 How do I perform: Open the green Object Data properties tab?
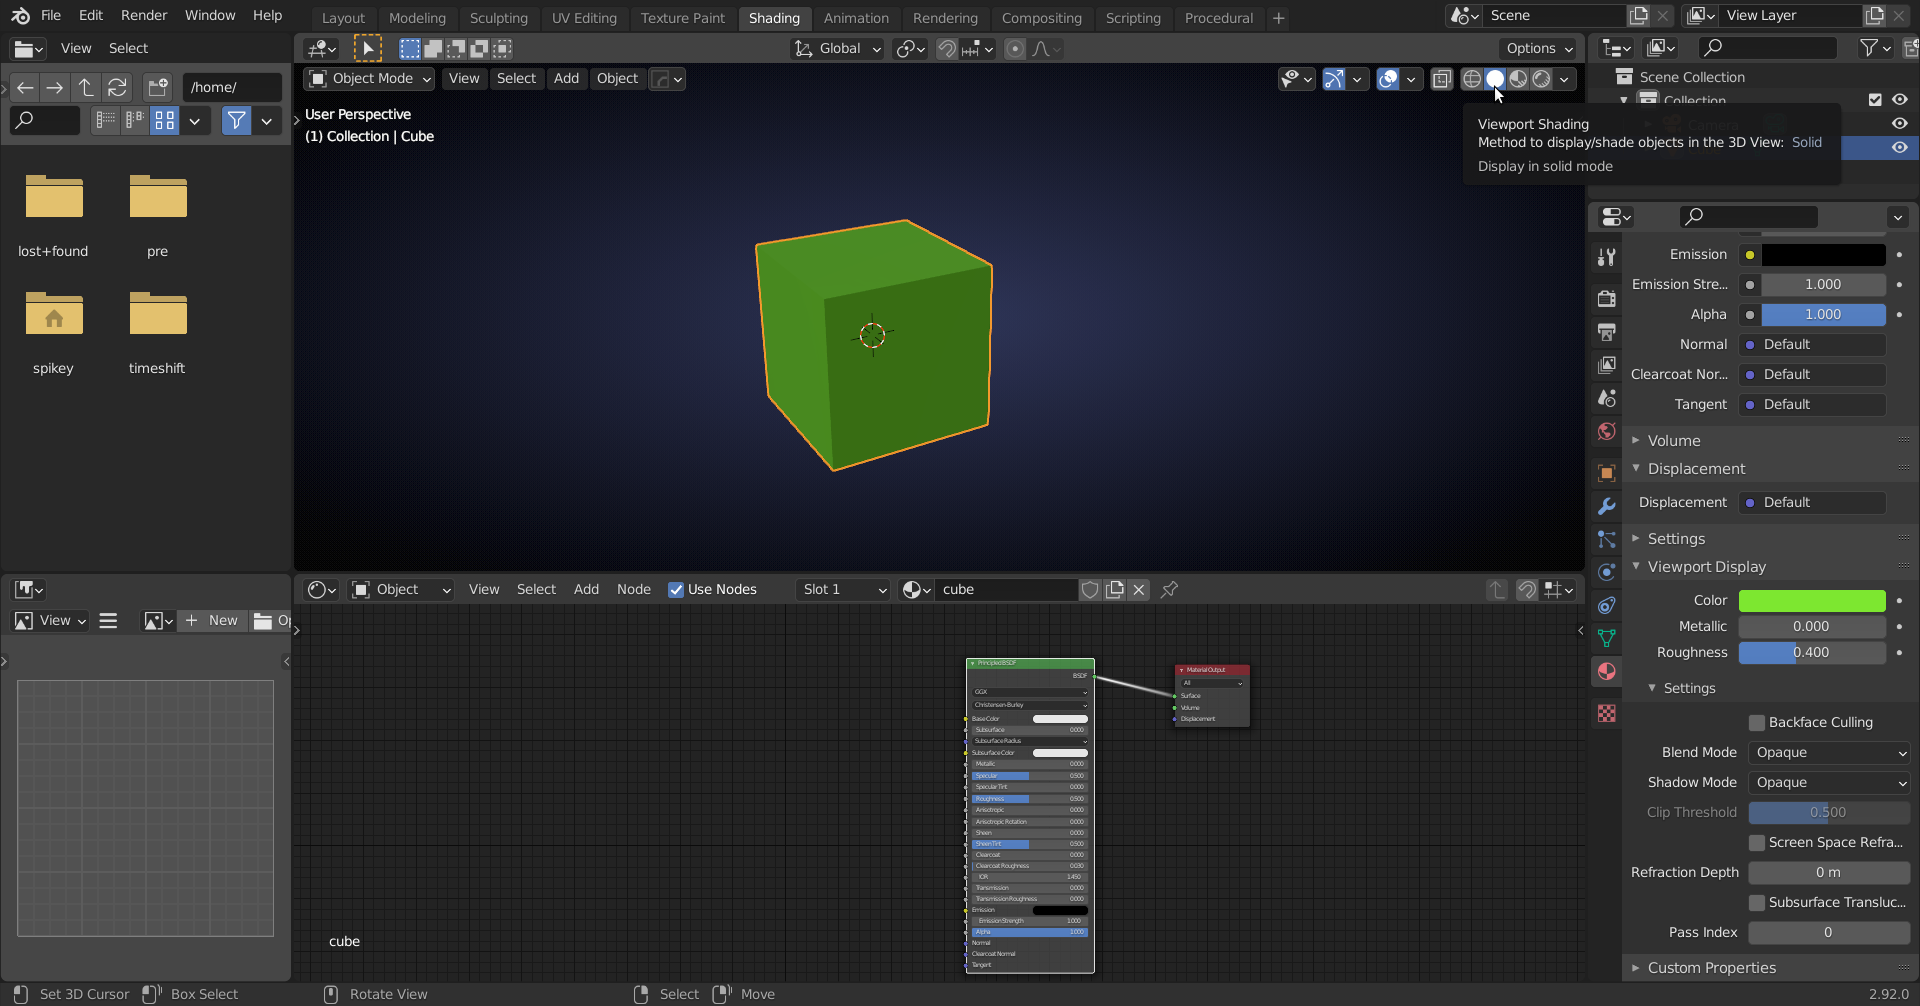tap(1607, 637)
